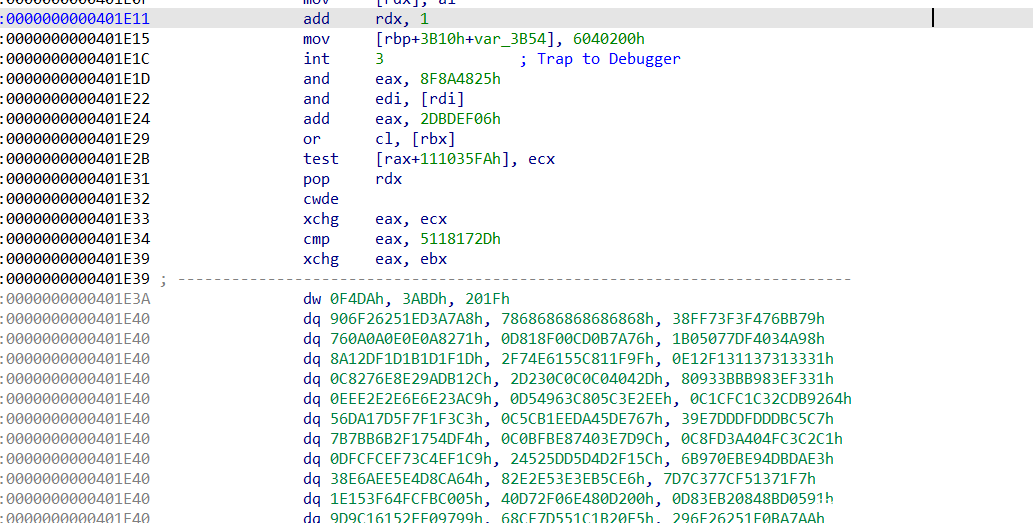1033x523 pixels.
Task: Click the address 0000000000401E3A of the dw line
Action: point(78,299)
